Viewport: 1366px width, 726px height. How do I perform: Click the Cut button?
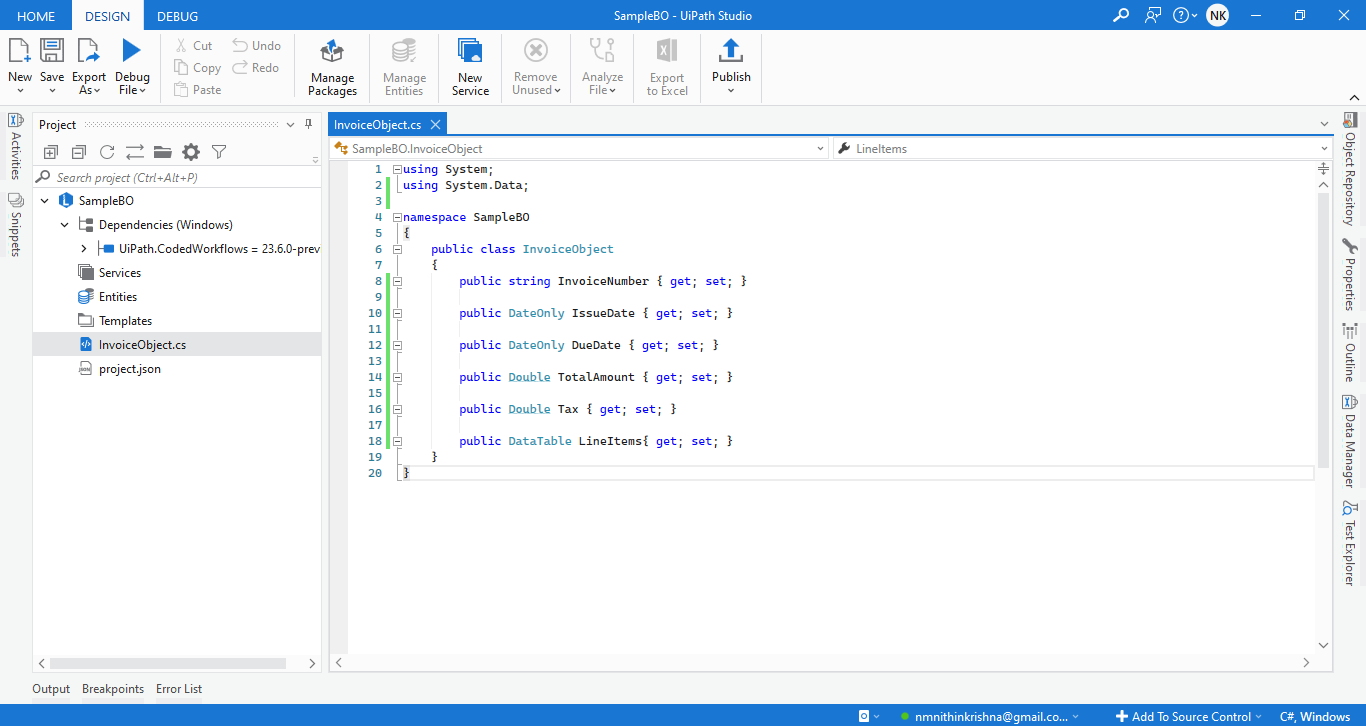193,46
